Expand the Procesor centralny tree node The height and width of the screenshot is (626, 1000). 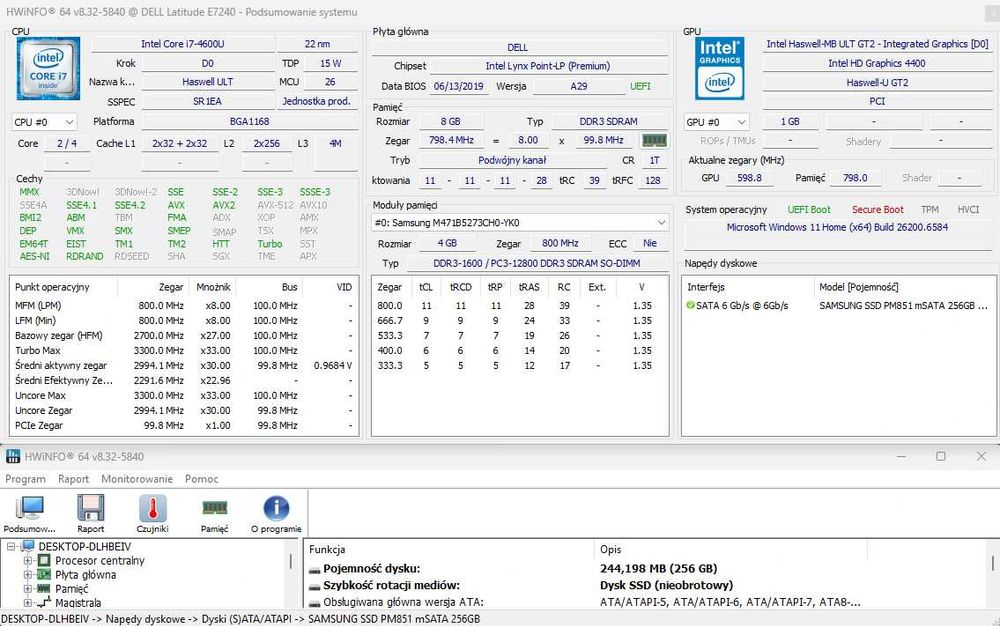pyautogui.click(x=27, y=561)
